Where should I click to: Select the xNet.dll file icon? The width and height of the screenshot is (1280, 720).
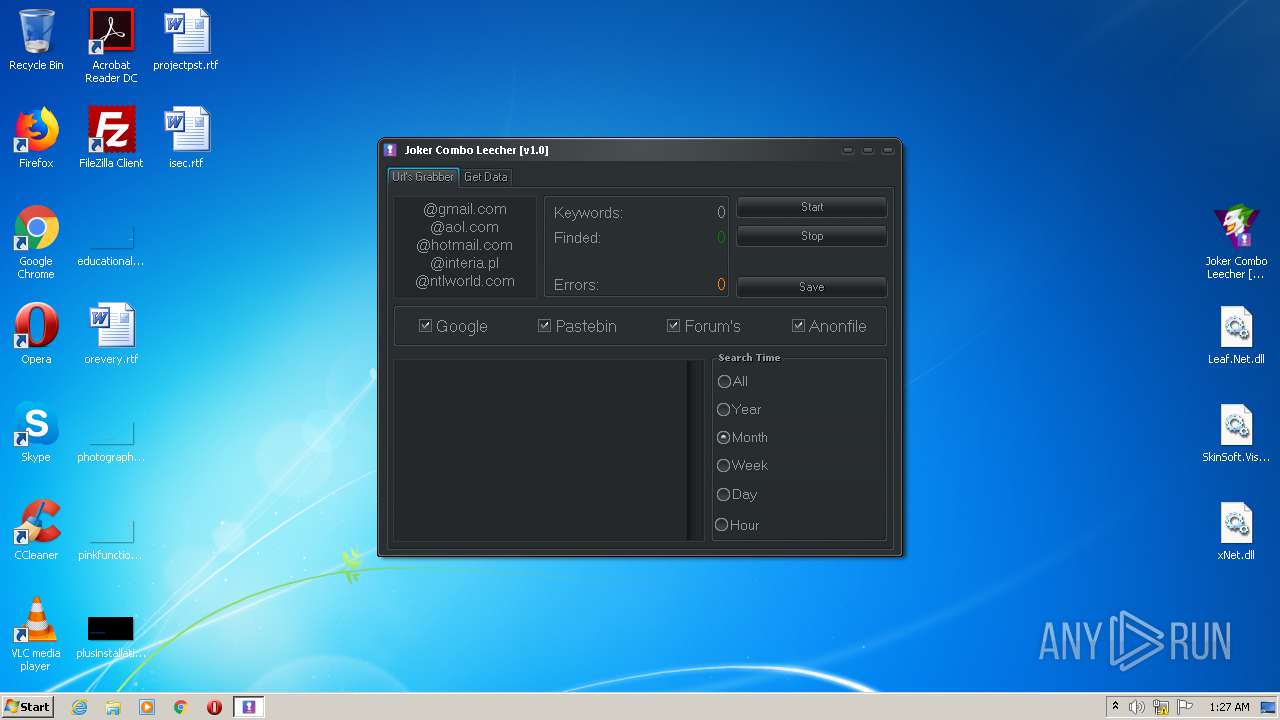[1236, 530]
